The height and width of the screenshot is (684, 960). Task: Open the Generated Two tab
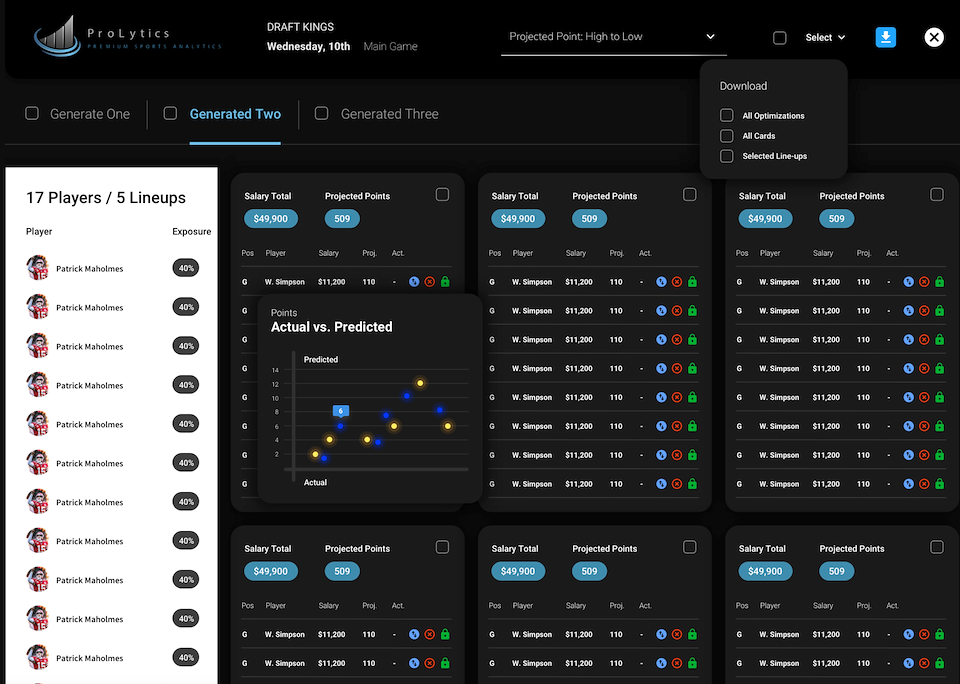tap(235, 114)
